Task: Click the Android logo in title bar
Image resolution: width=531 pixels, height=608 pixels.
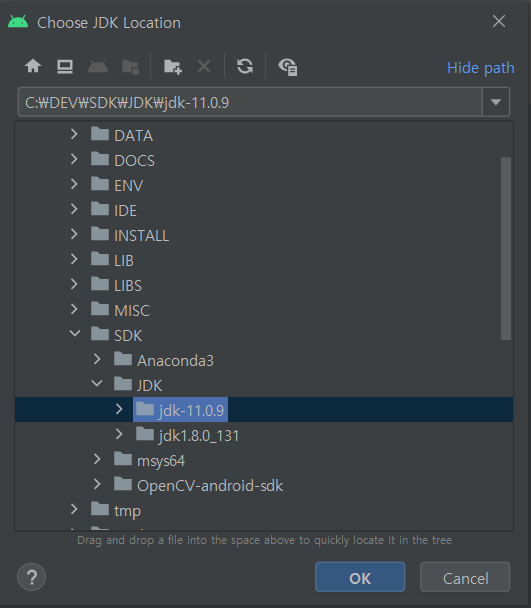Action: [x=18, y=22]
